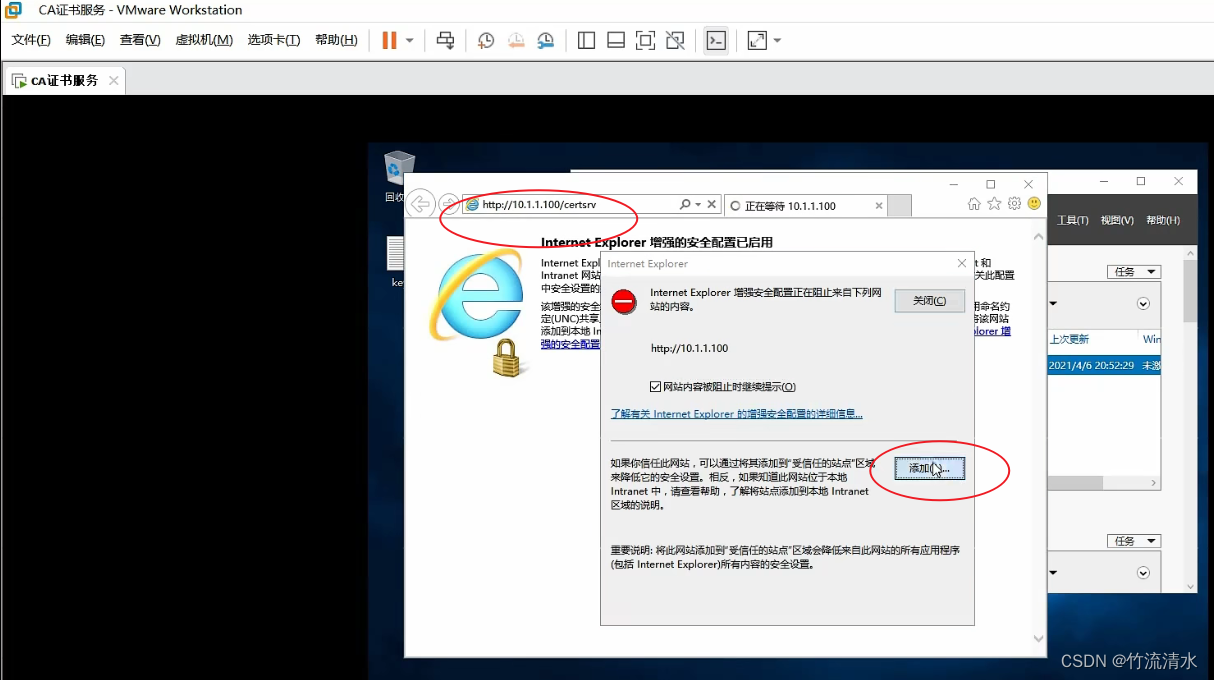1214x680 pixels.
Task: Click the stretch guest display icon
Action: [757, 40]
